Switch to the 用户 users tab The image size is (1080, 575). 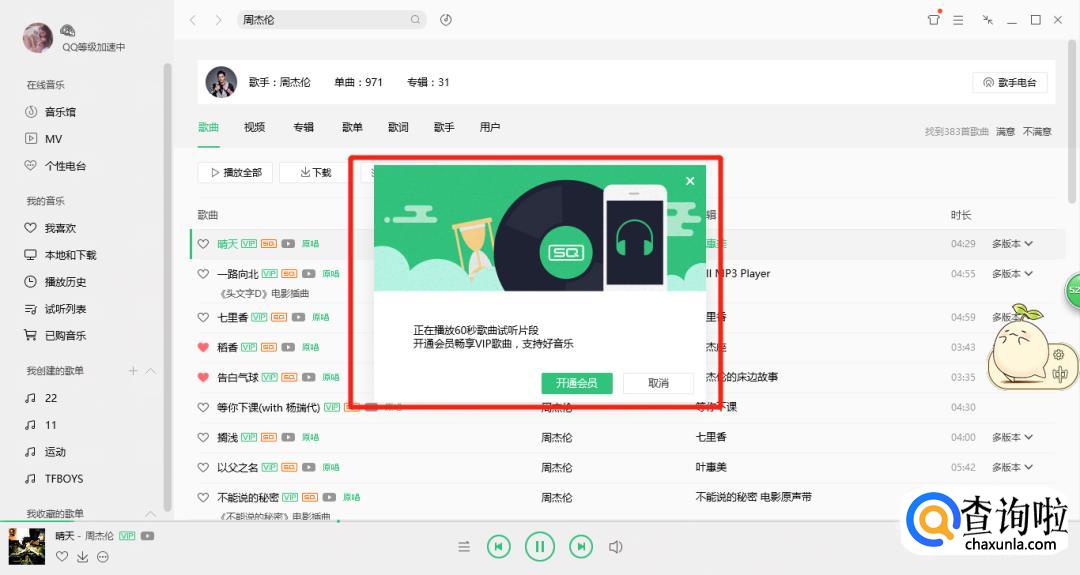(x=490, y=127)
